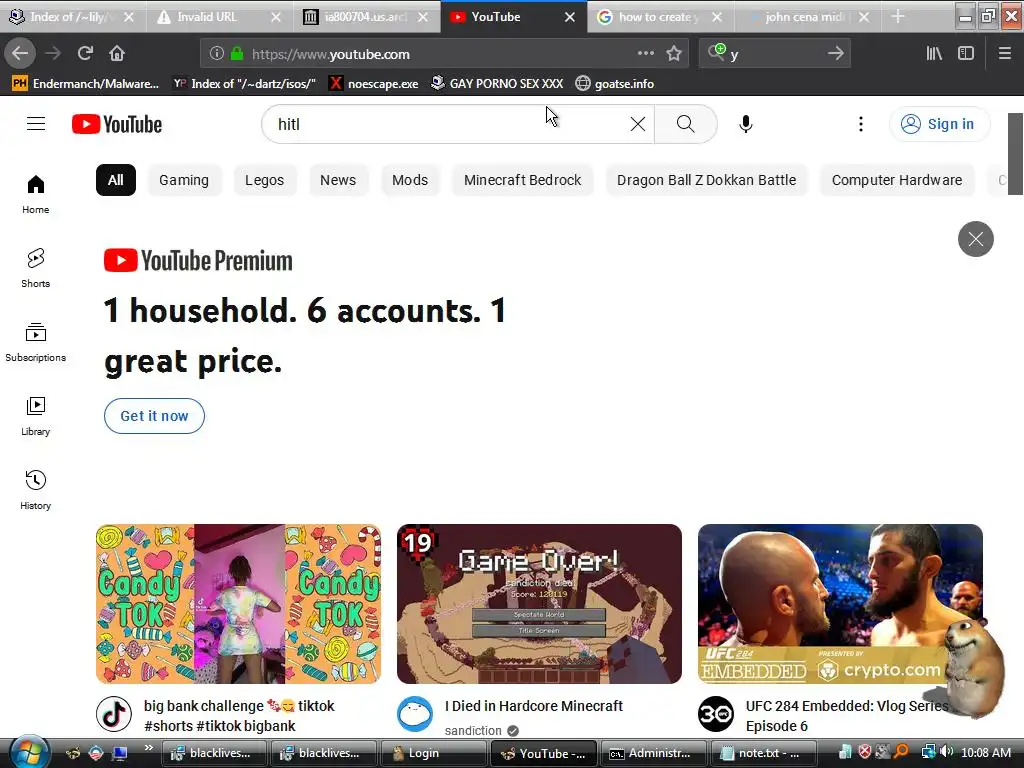Open the UFC Embedded video thumbnail
The image size is (1024, 768).
(840, 604)
